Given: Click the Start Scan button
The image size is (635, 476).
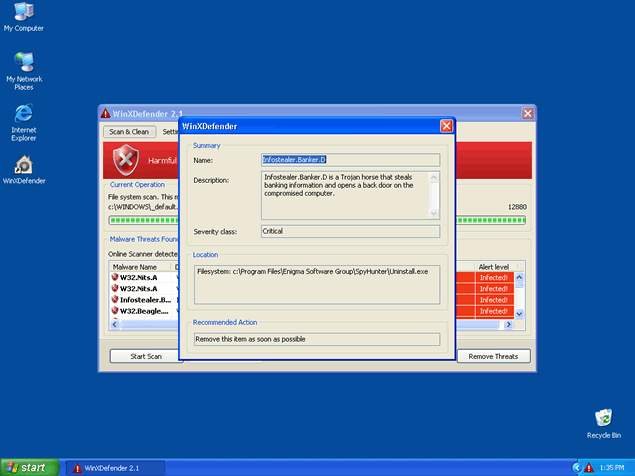Looking at the screenshot, I should (146, 356).
